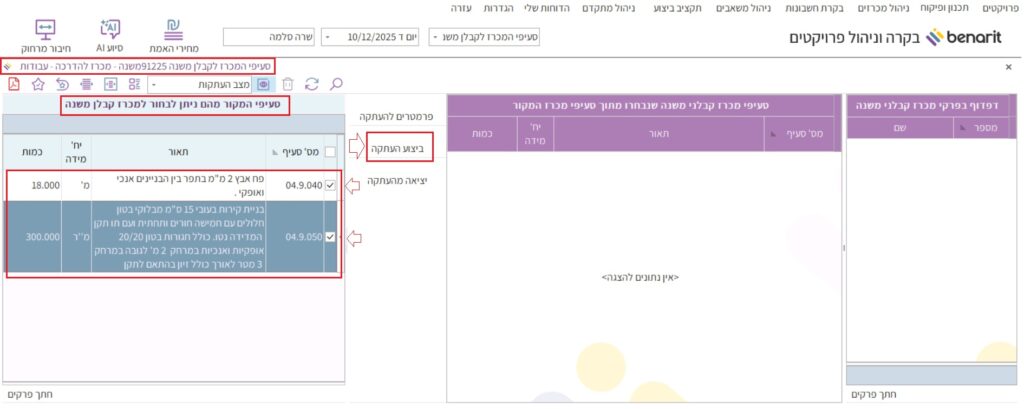Click the star favorites icon in the toolbar

(38, 84)
